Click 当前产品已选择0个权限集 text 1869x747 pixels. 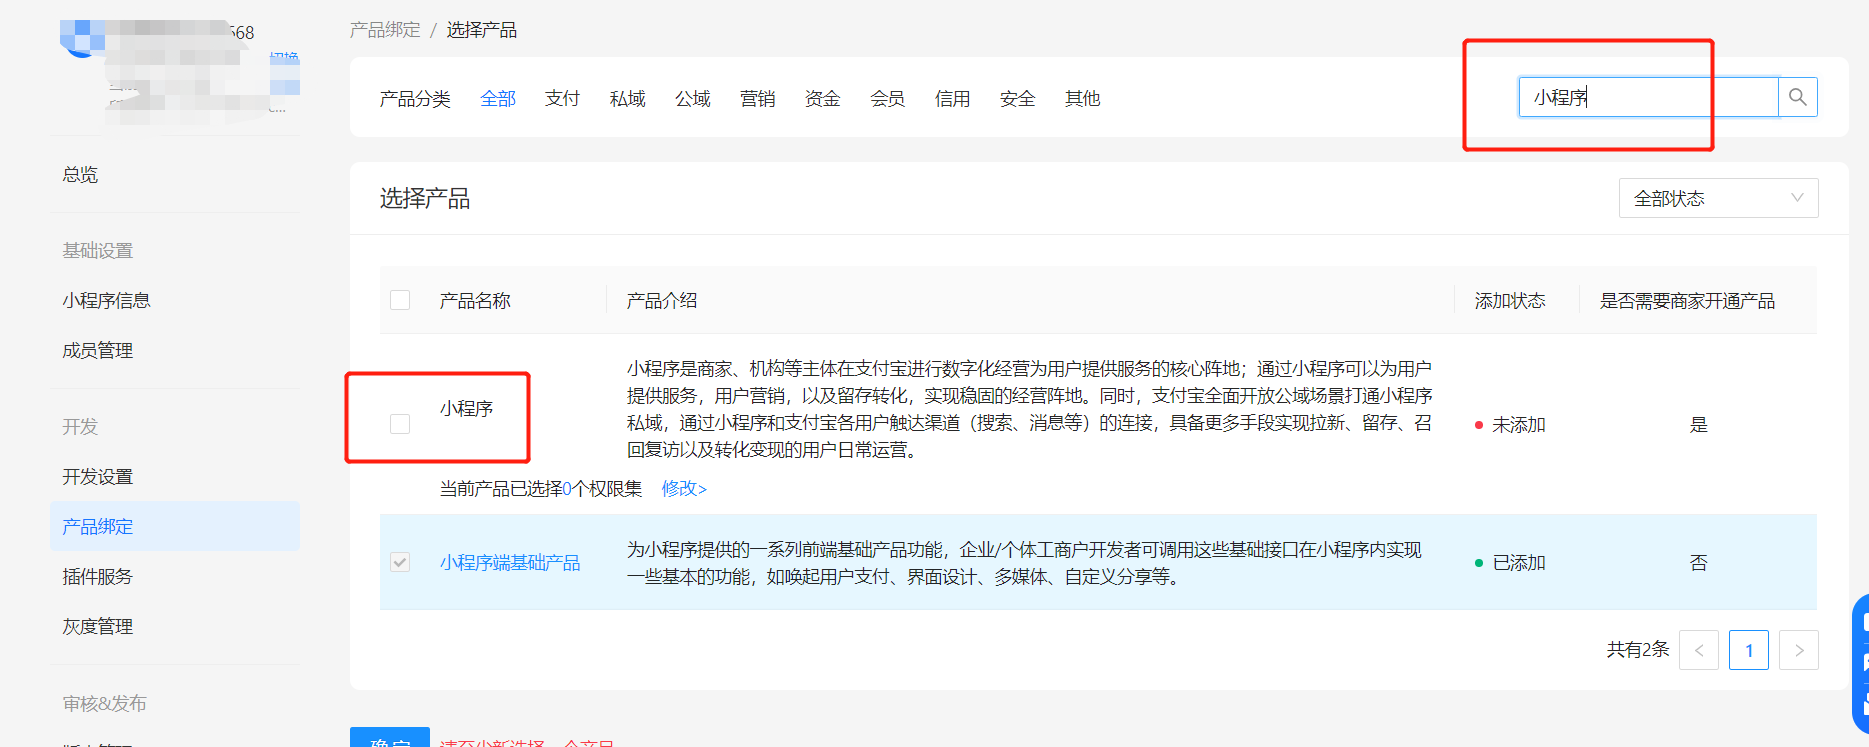(541, 489)
